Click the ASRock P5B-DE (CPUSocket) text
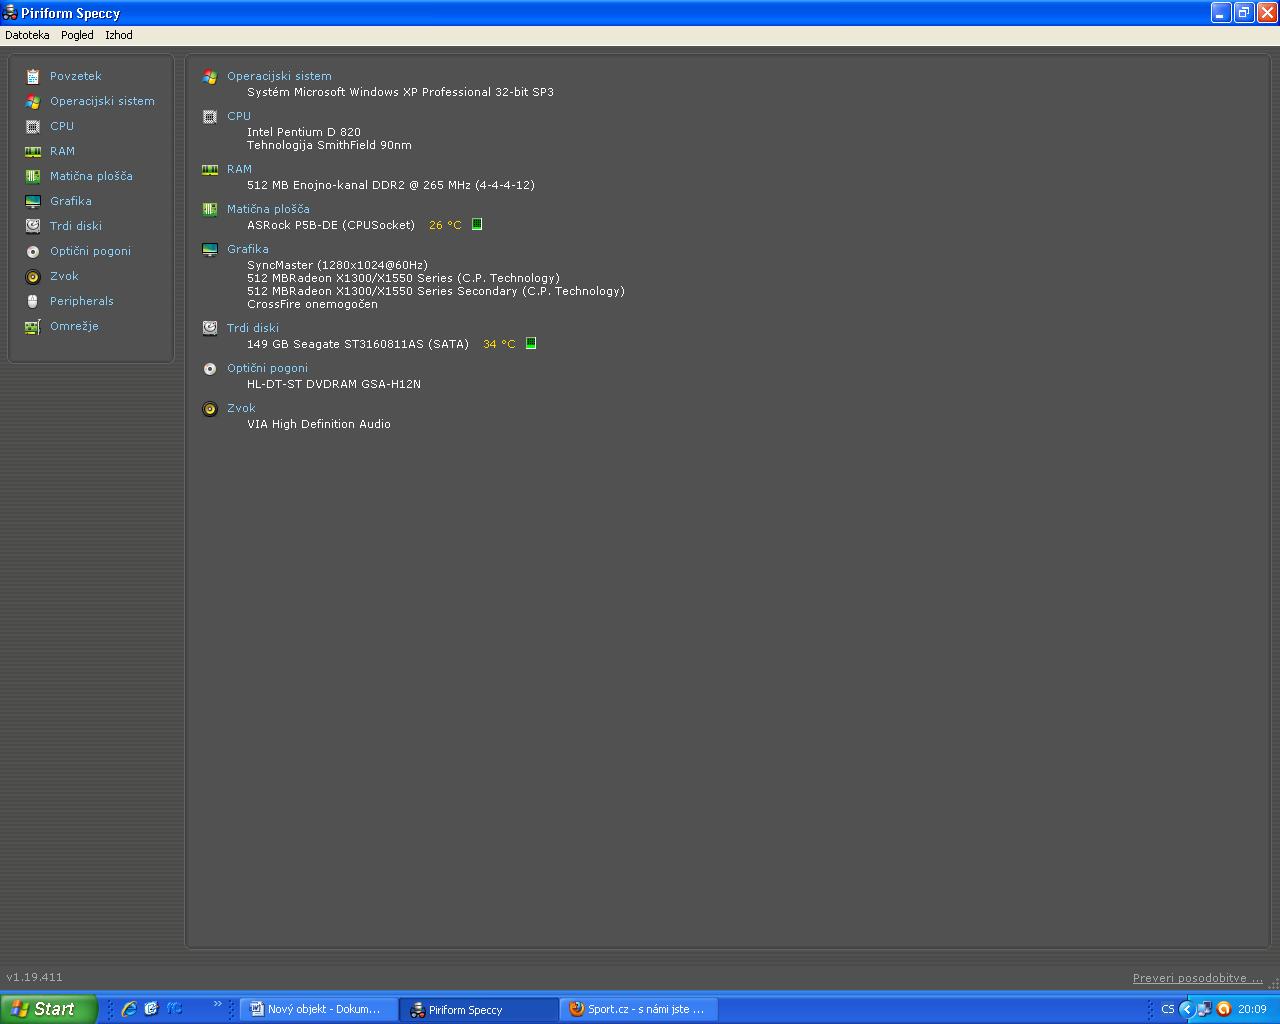This screenshot has width=1280, height=1024. point(331,225)
